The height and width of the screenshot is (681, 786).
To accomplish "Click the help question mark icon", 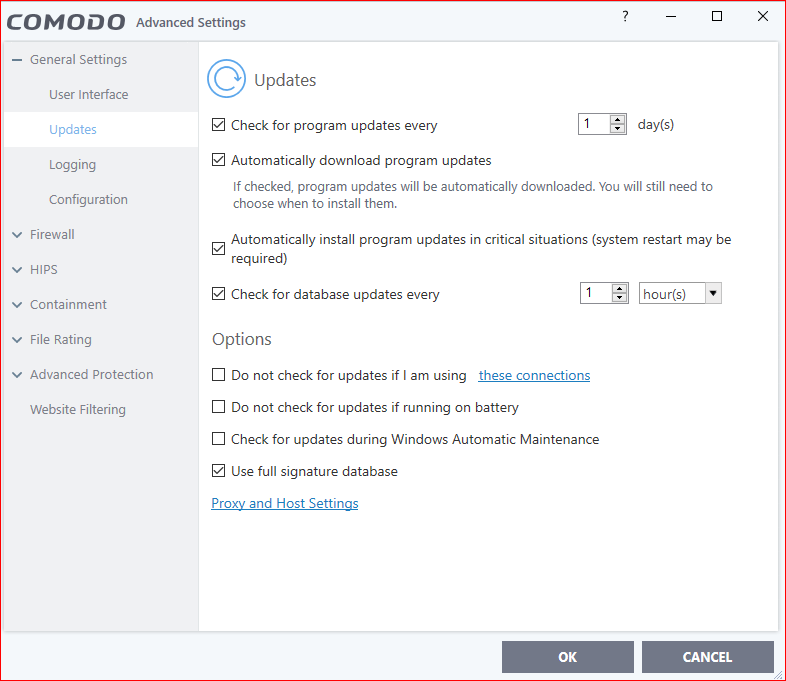I will coord(626,17).
